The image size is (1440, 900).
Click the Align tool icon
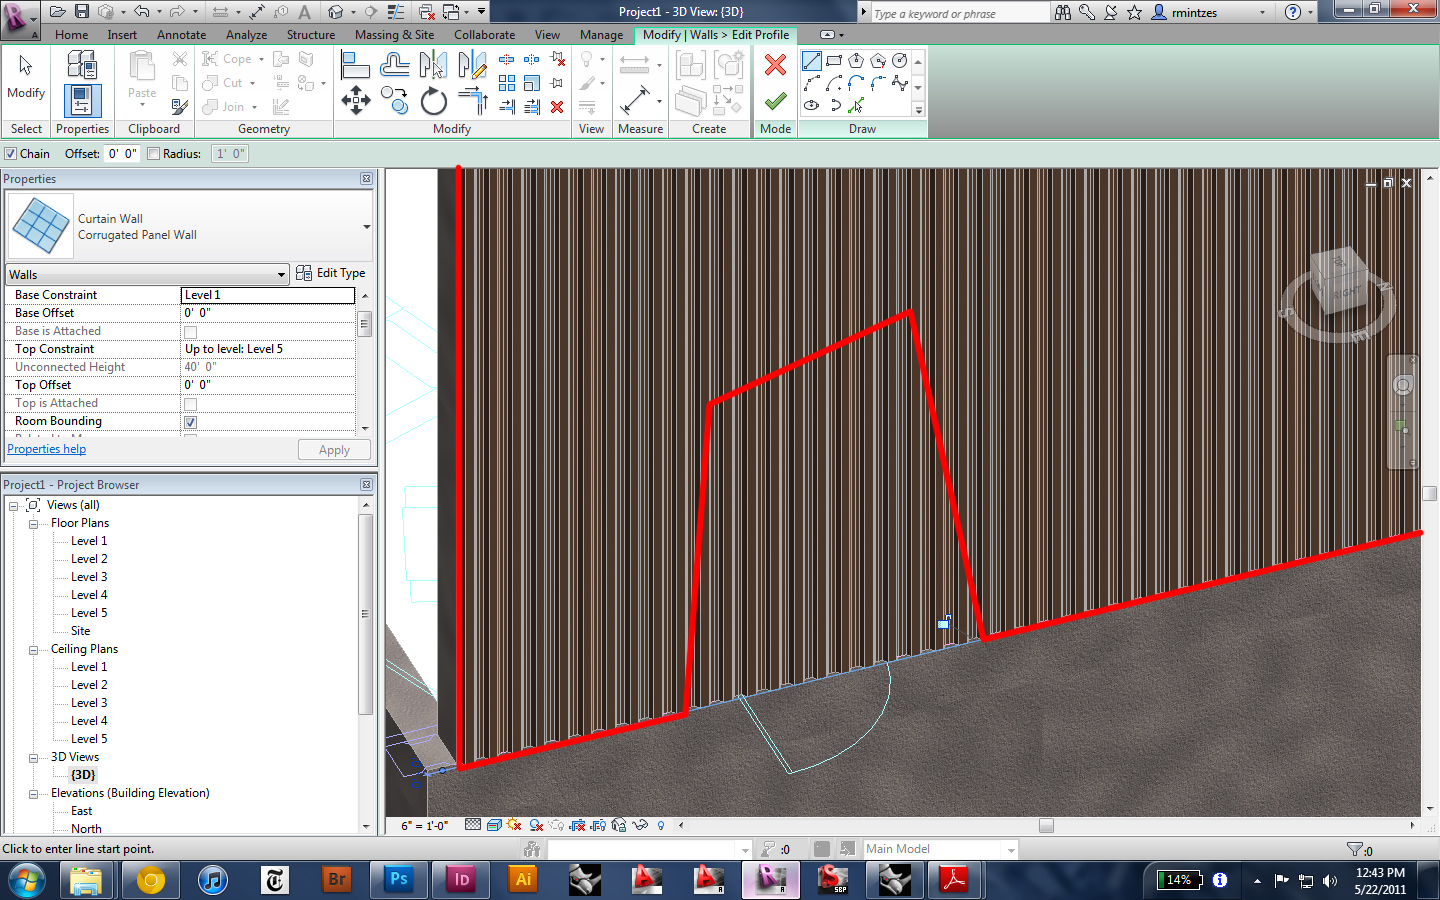coord(355,66)
